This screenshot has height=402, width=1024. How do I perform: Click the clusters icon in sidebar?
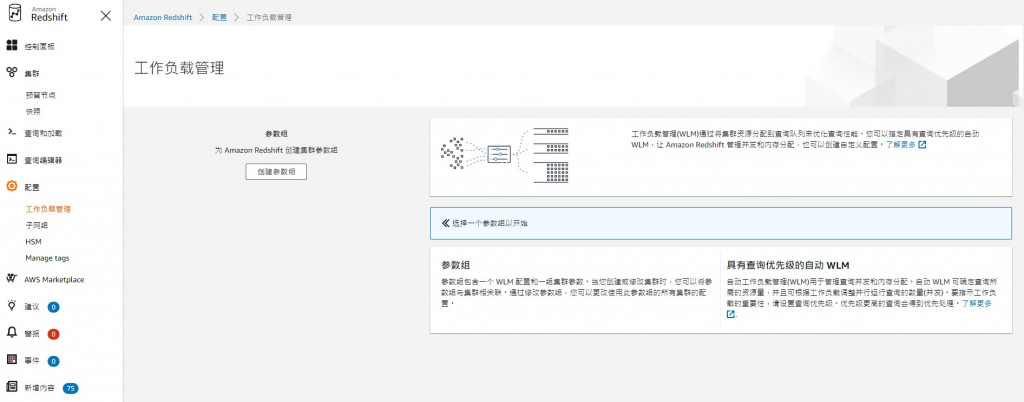click(12, 72)
